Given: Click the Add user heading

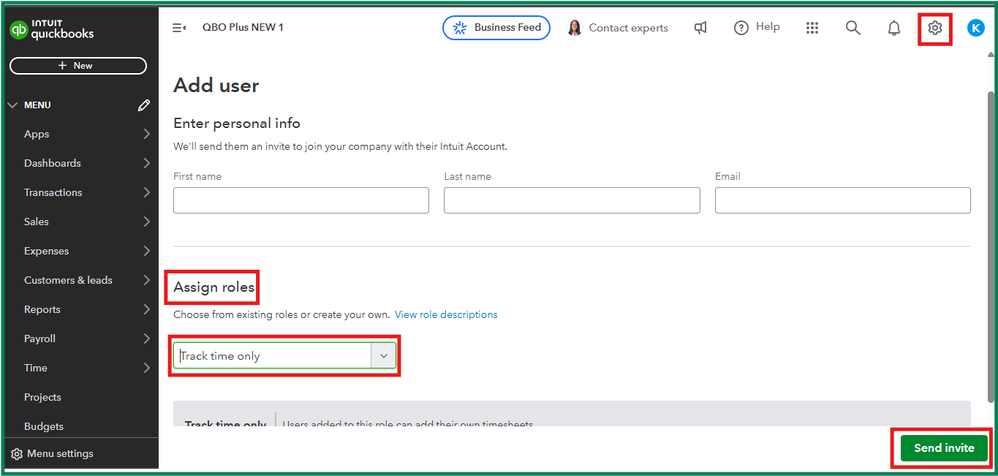Looking at the screenshot, I should tap(216, 85).
